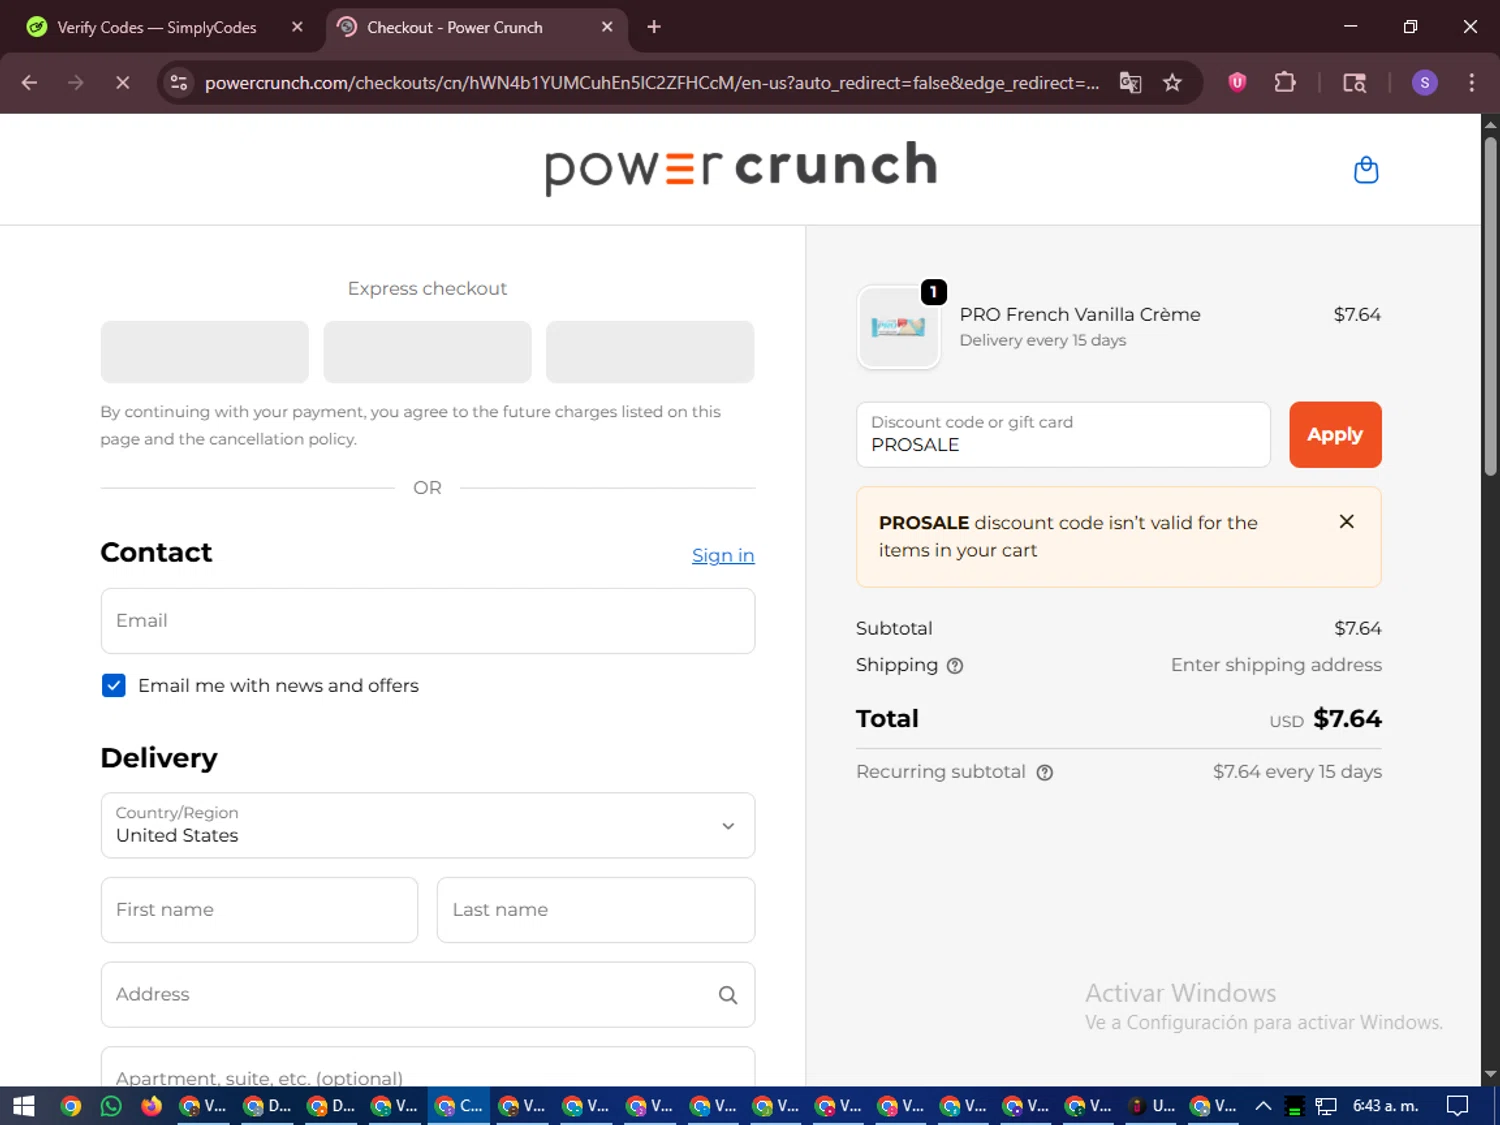Focus the Address input field
1500x1125 pixels.
coord(428,995)
